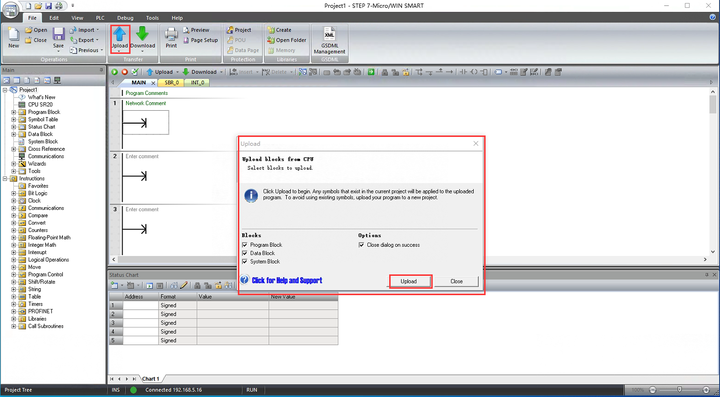Image resolution: width=720 pixels, height=397 pixels.
Task: Click the red STOP button in editor toolbar
Action: tap(124, 72)
